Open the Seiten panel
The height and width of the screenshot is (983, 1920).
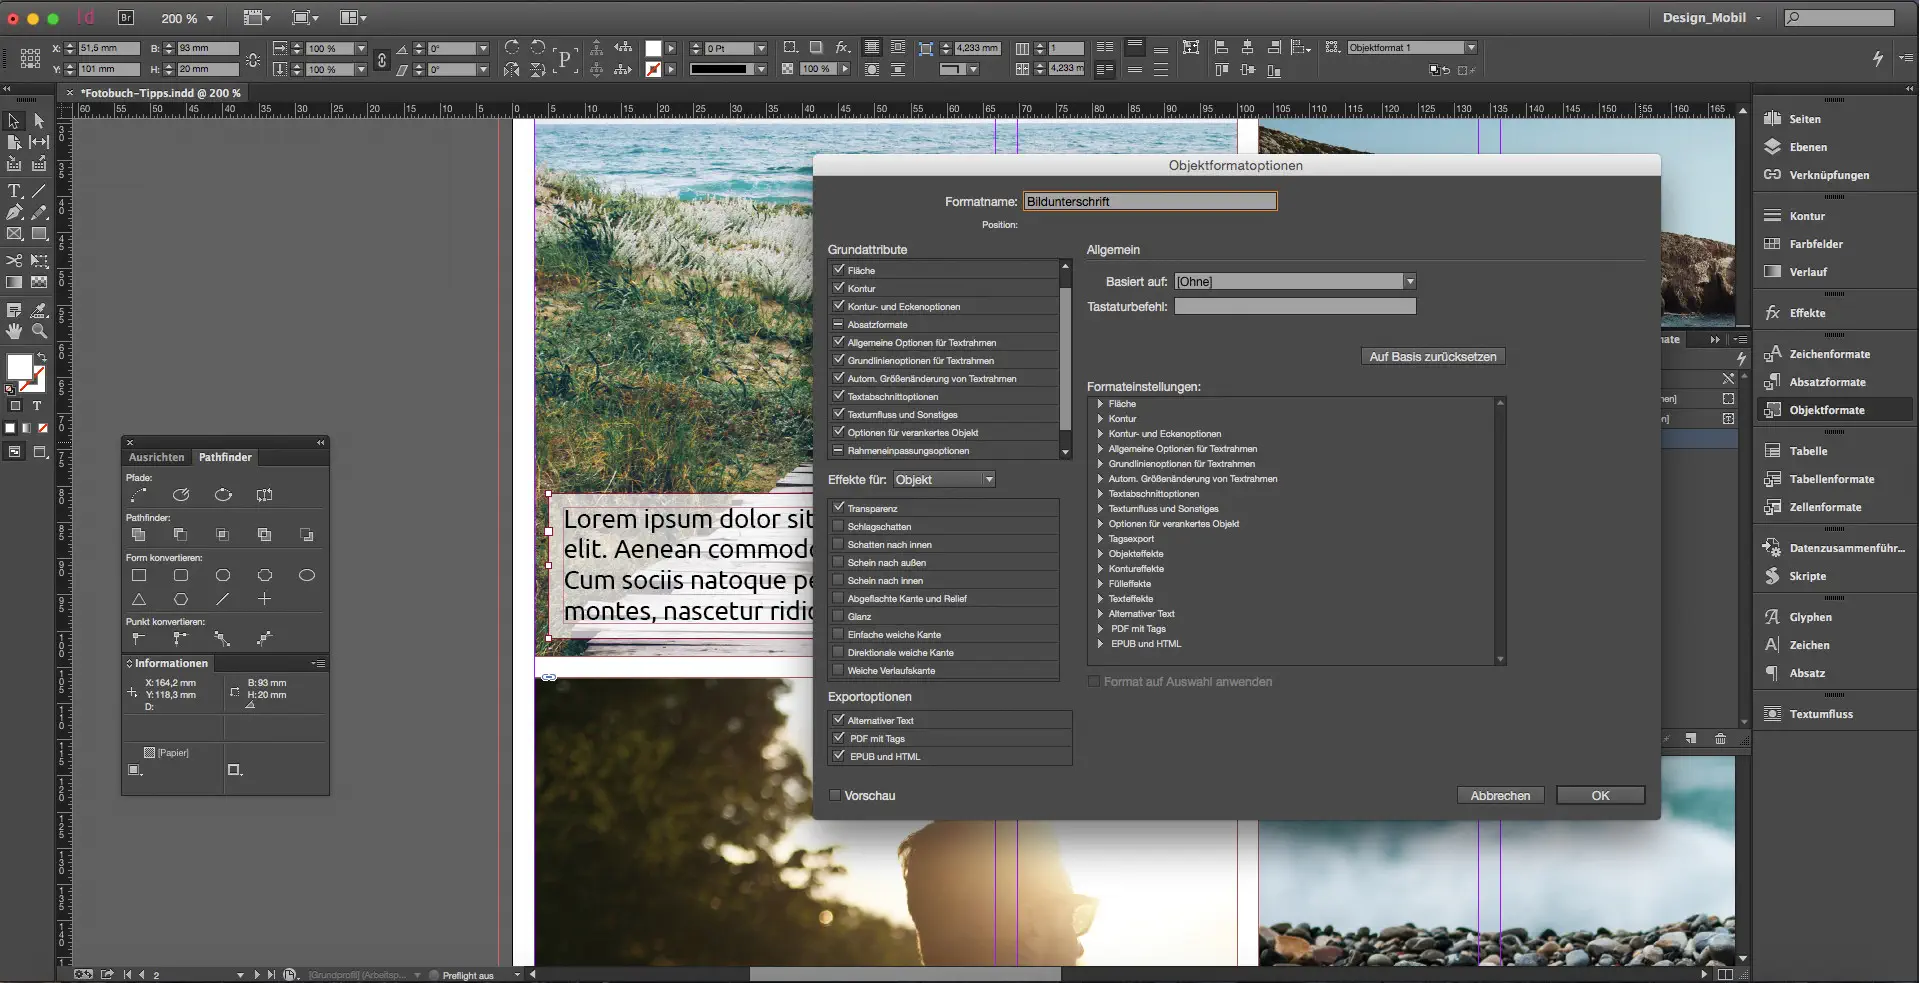coord(1805,118)
